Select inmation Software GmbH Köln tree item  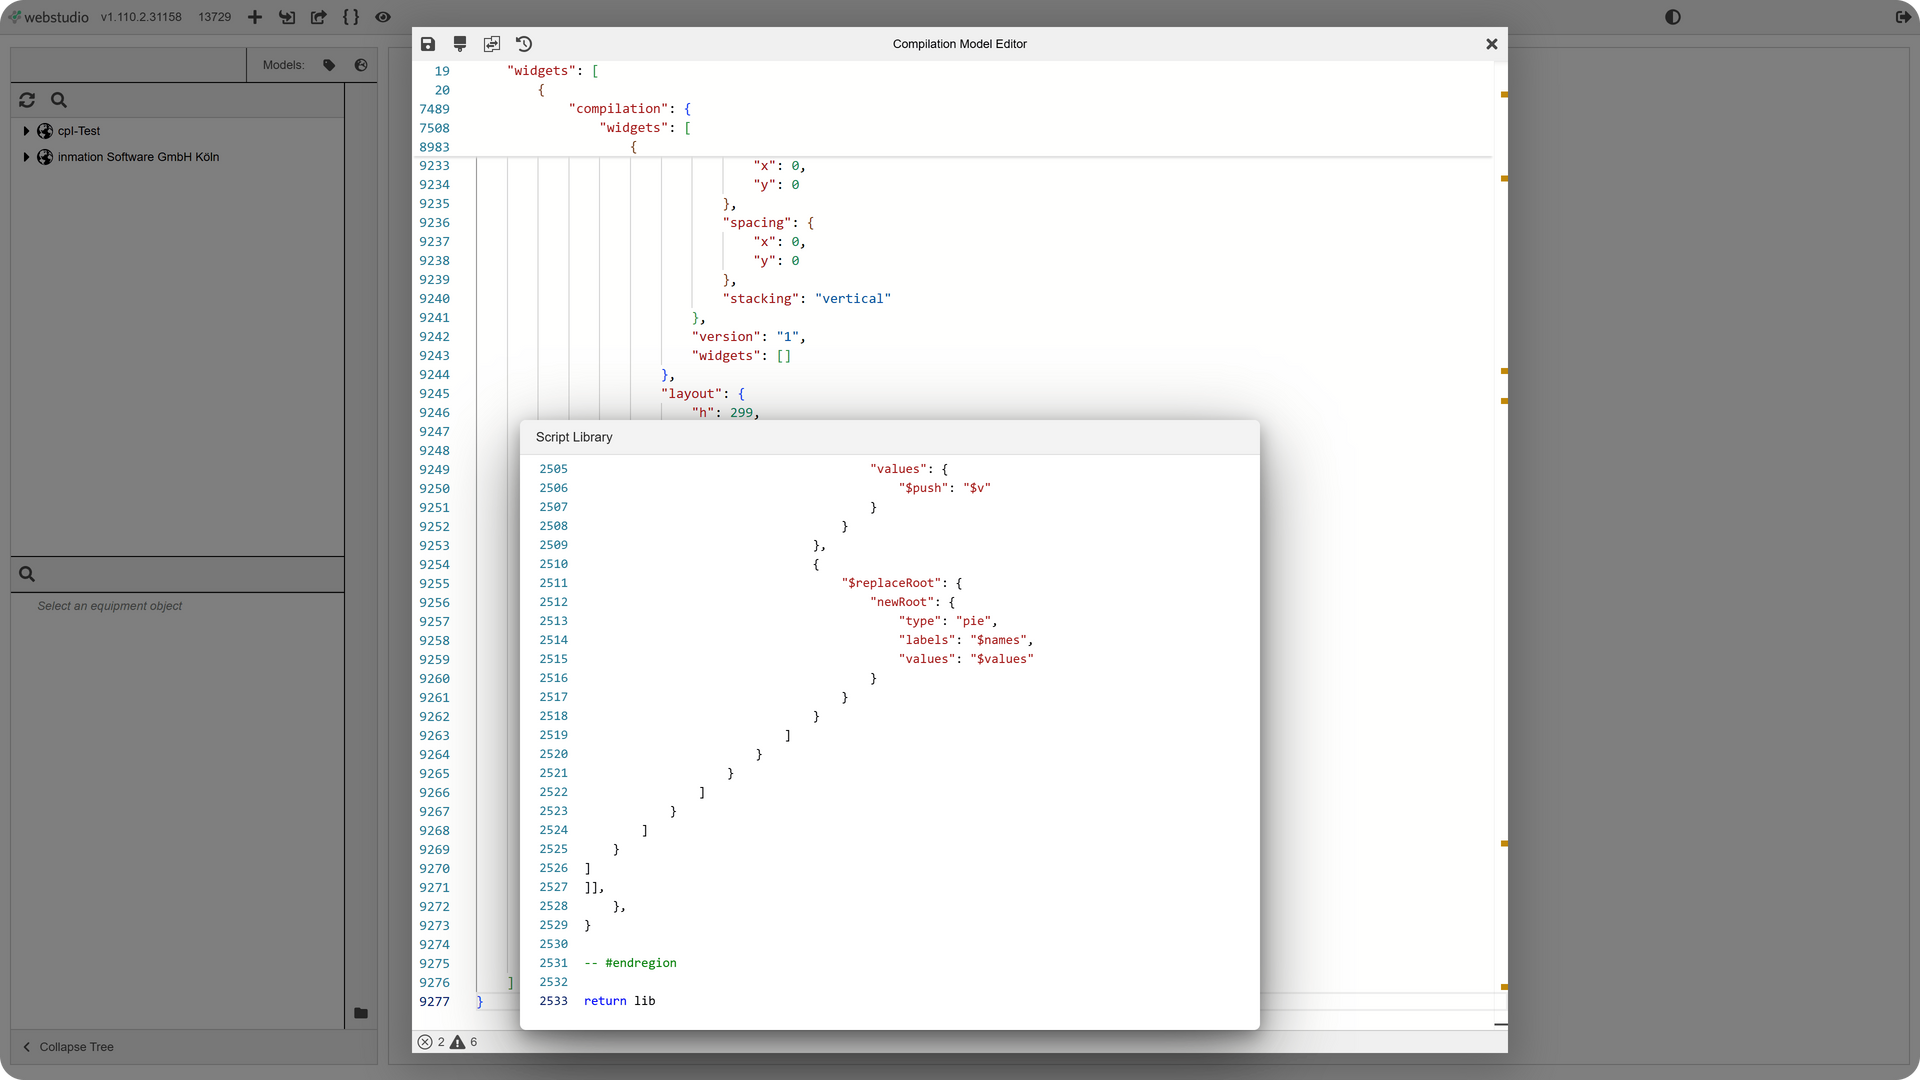click(x=138, y=157)
